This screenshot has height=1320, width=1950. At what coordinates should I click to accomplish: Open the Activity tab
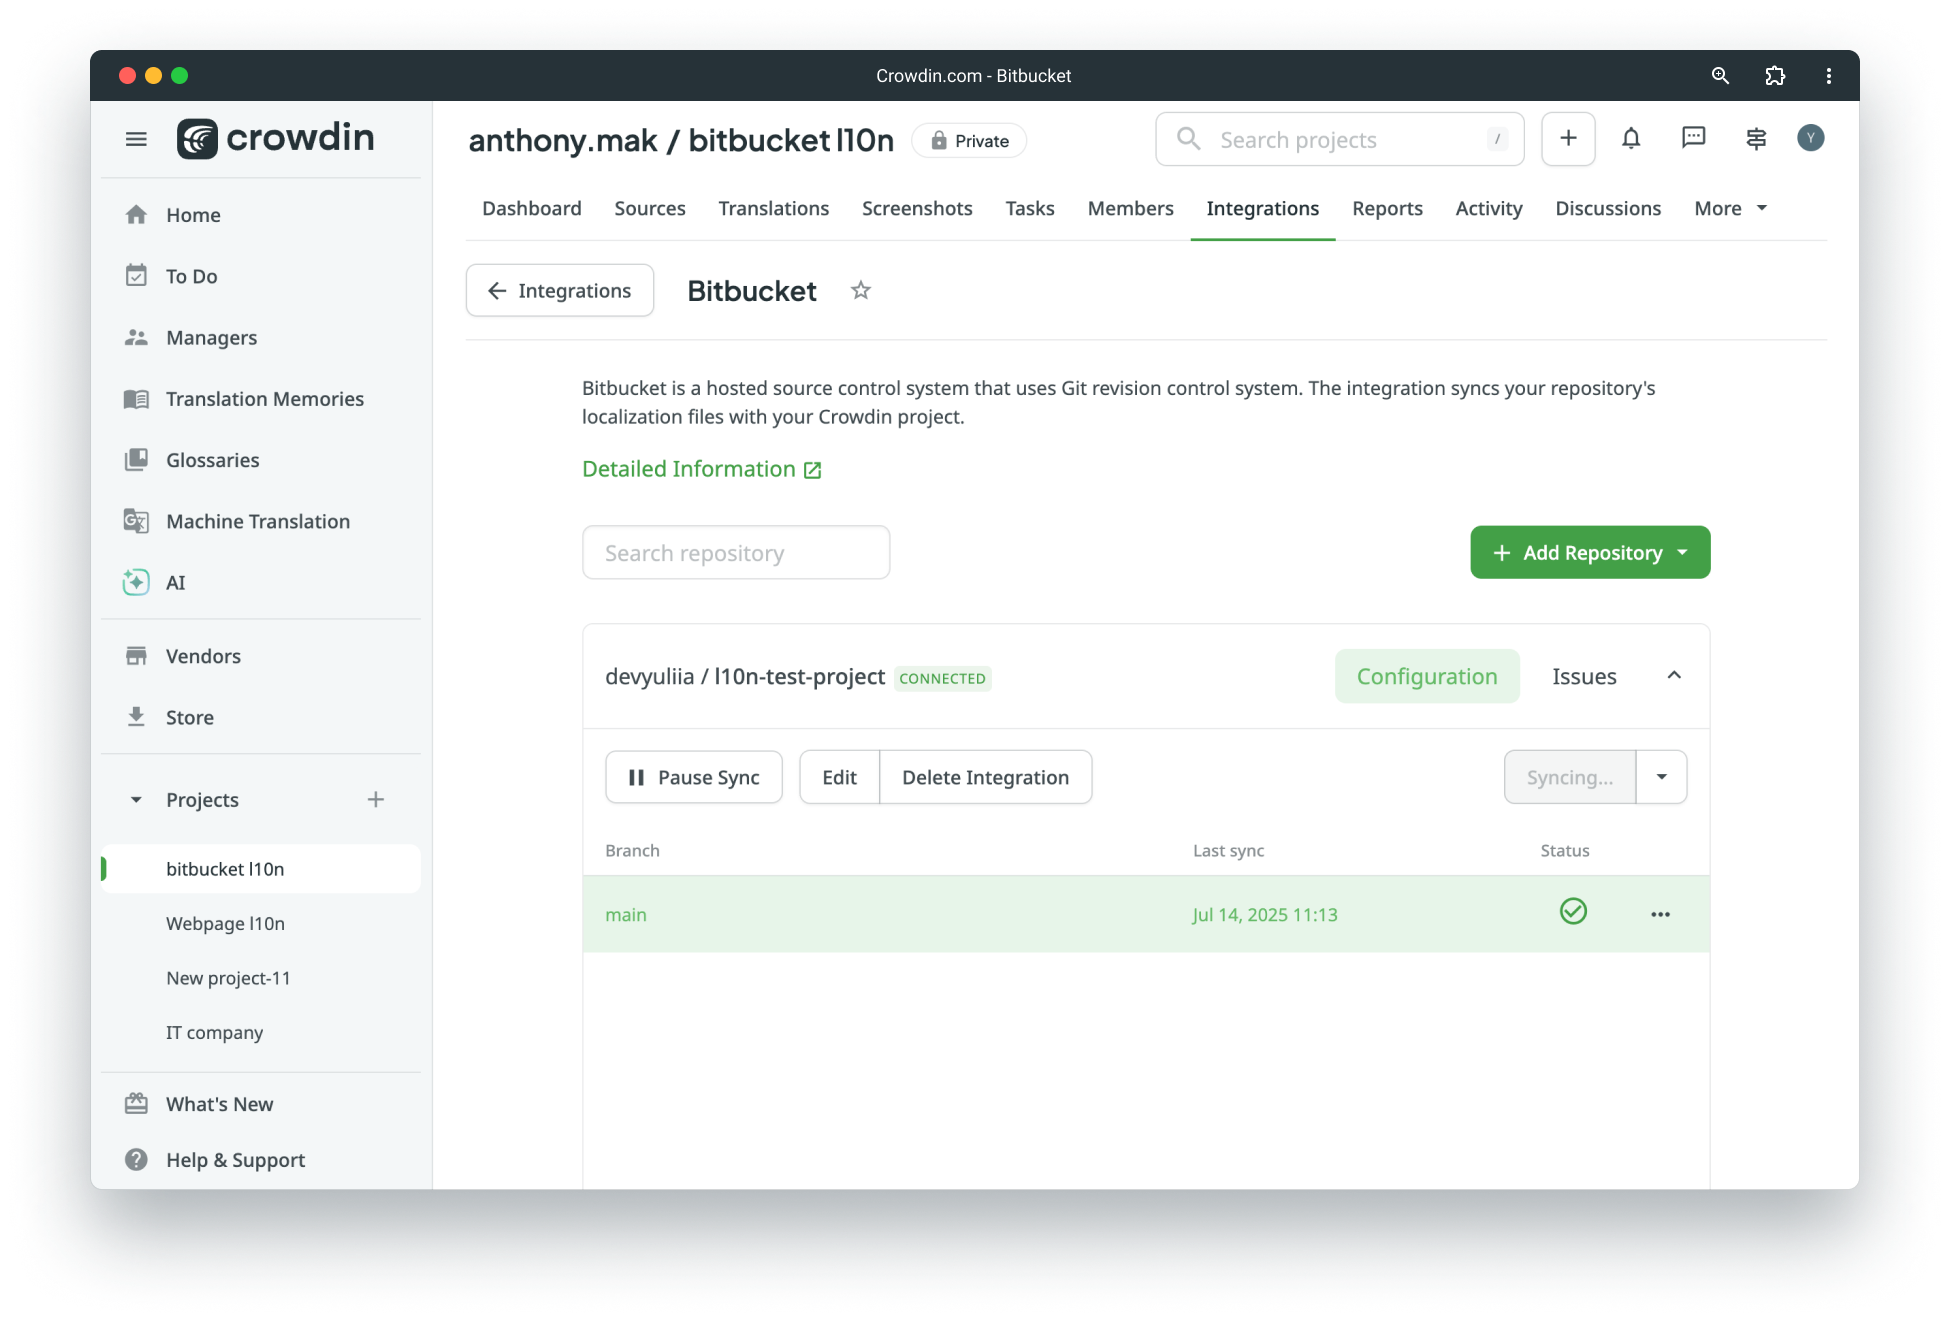click(x=1489, y=208)
